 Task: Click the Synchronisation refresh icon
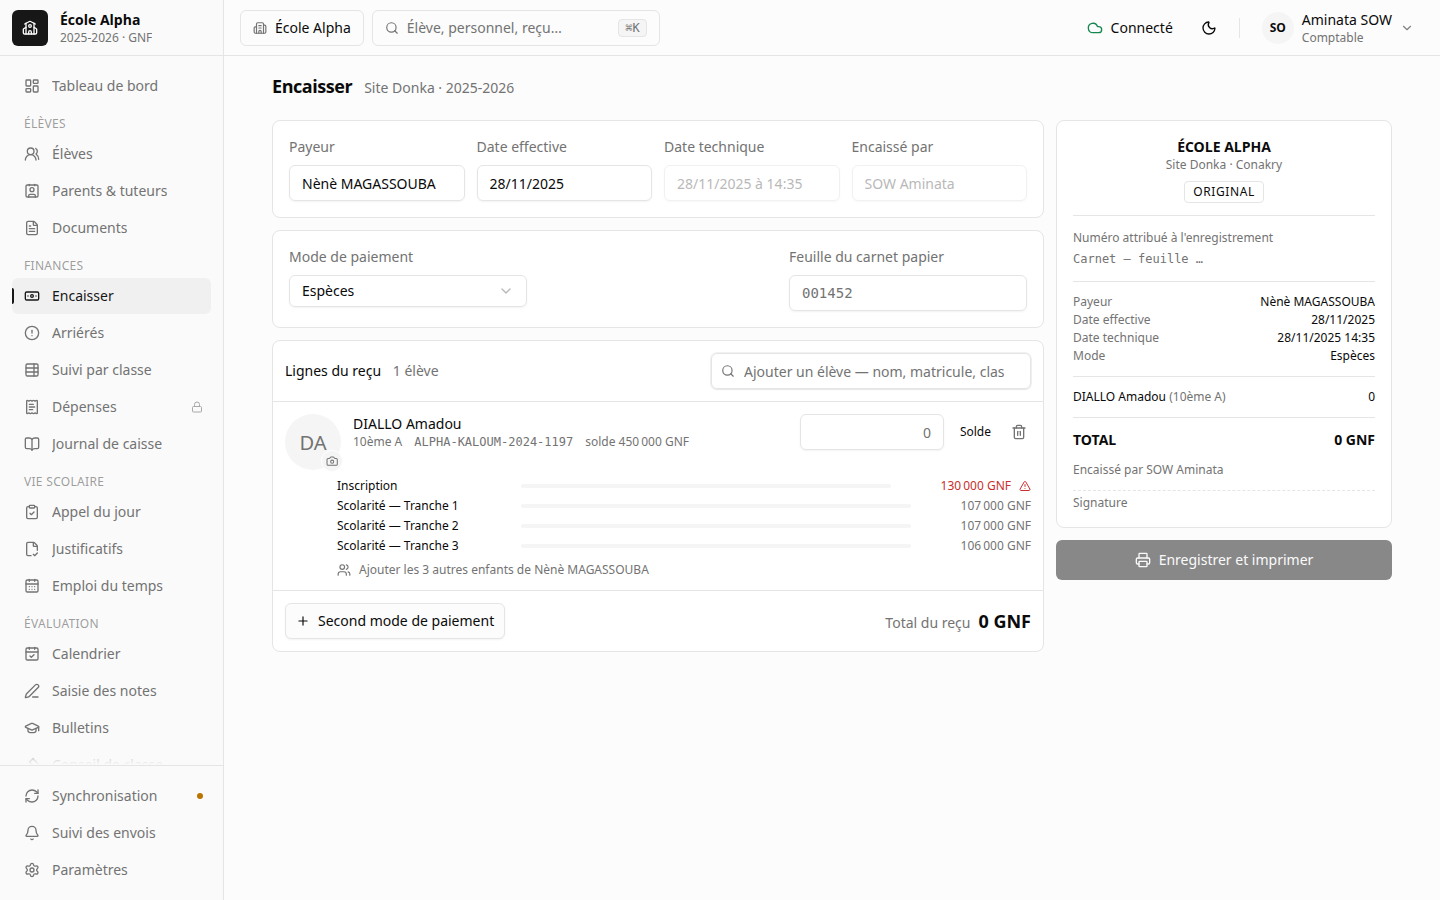[32, 796]
